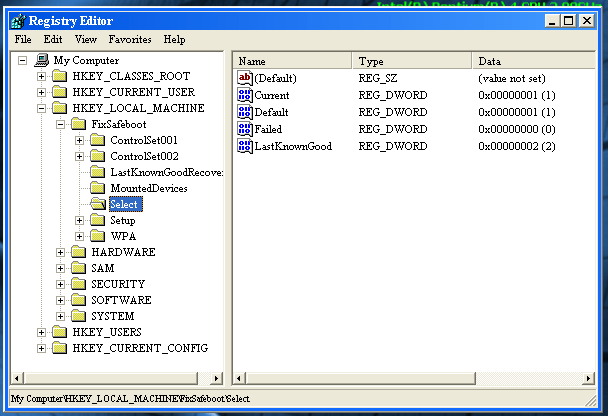Image resolution: width=608 pixels, height=416 pixels.
Task: Collapse the HKEY_LOCAL_MACHINE key
Action: click(41, 108)
